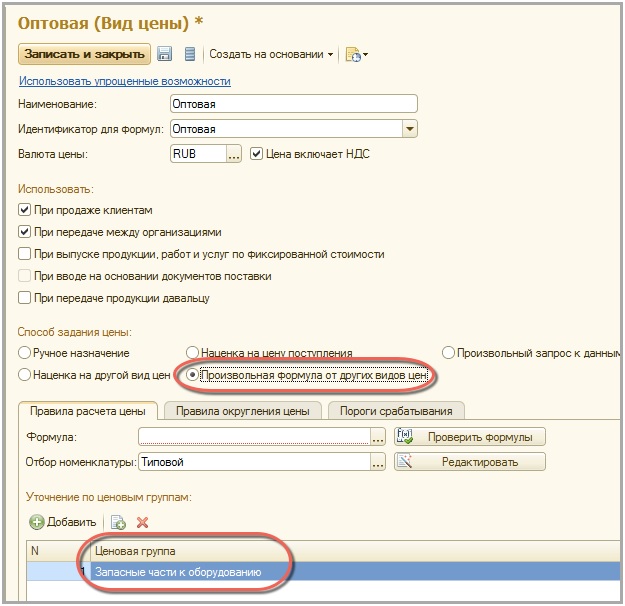
Task: Delete row with red X icon
Action: [x=142, y=522]
